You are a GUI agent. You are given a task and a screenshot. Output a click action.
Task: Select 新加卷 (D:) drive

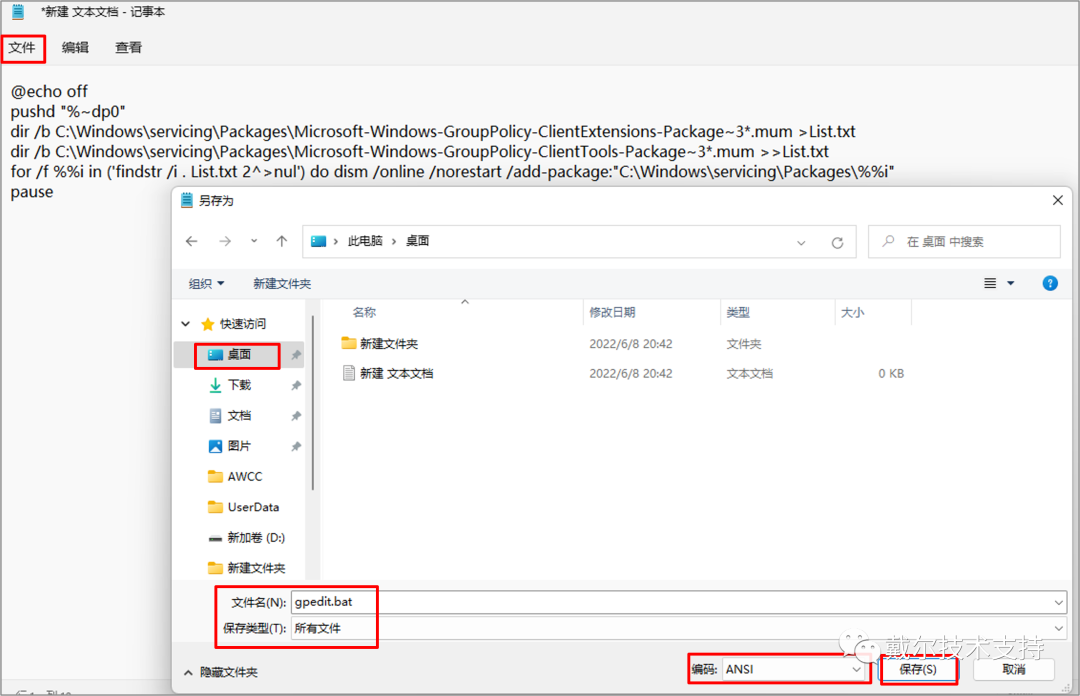256,538
